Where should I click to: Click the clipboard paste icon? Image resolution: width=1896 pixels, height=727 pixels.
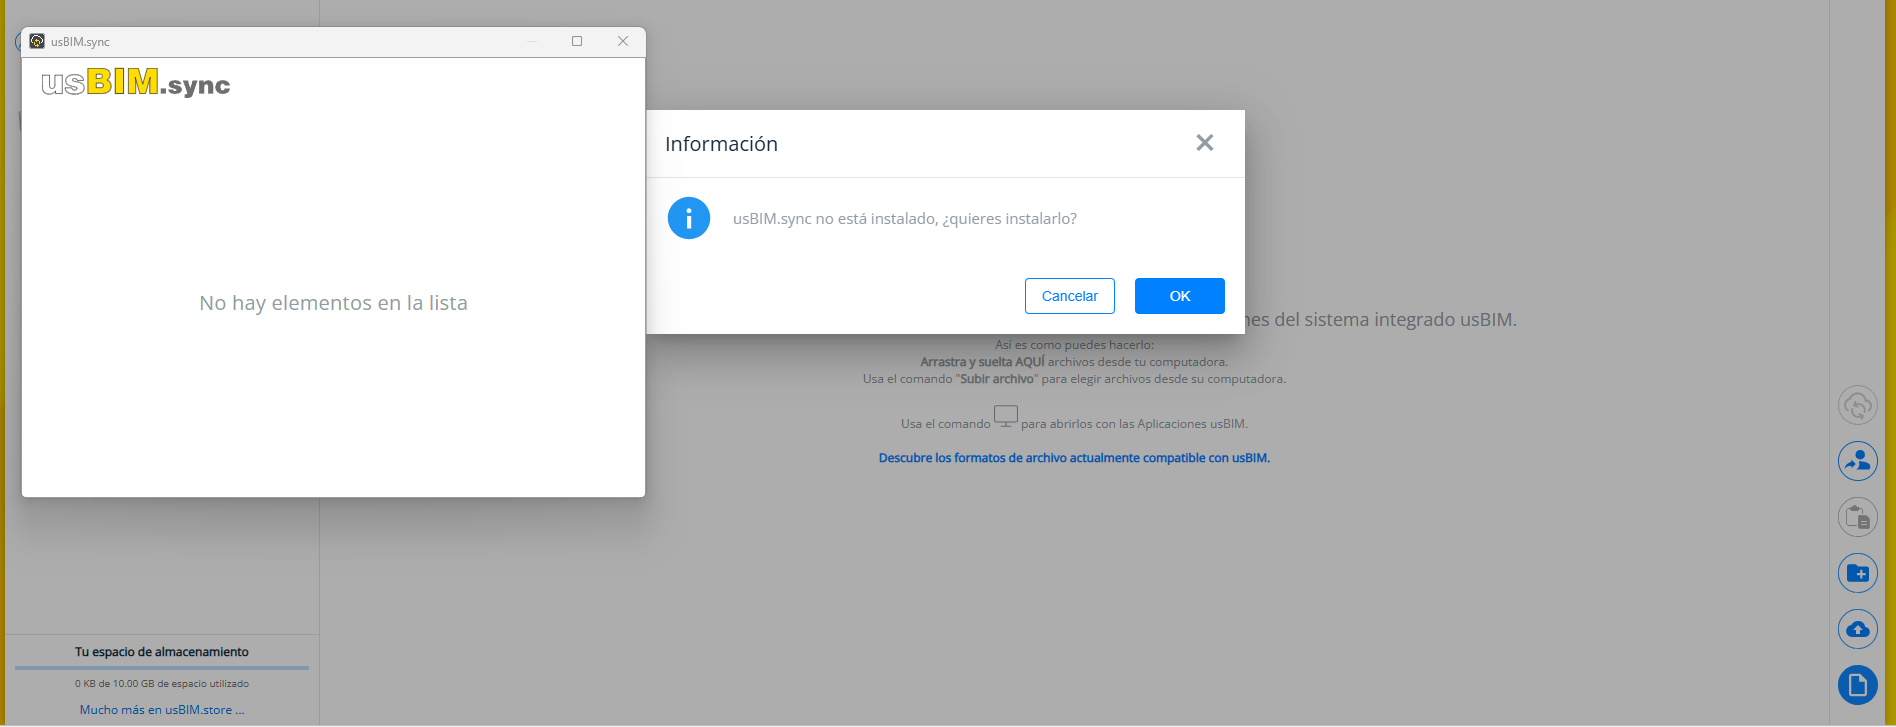click(1857, 517)
